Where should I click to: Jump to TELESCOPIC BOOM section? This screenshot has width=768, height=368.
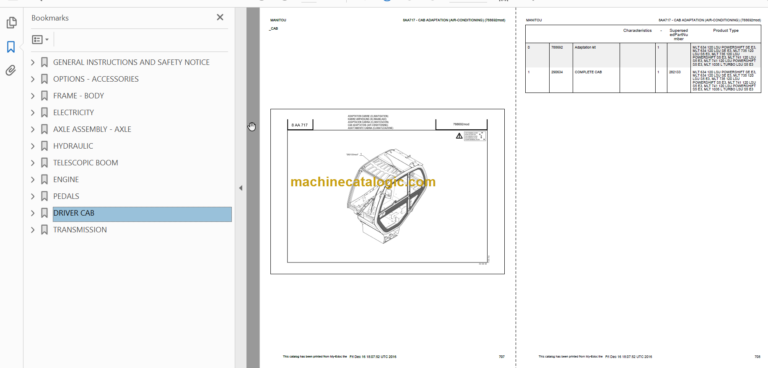click(x=85, y=163)
